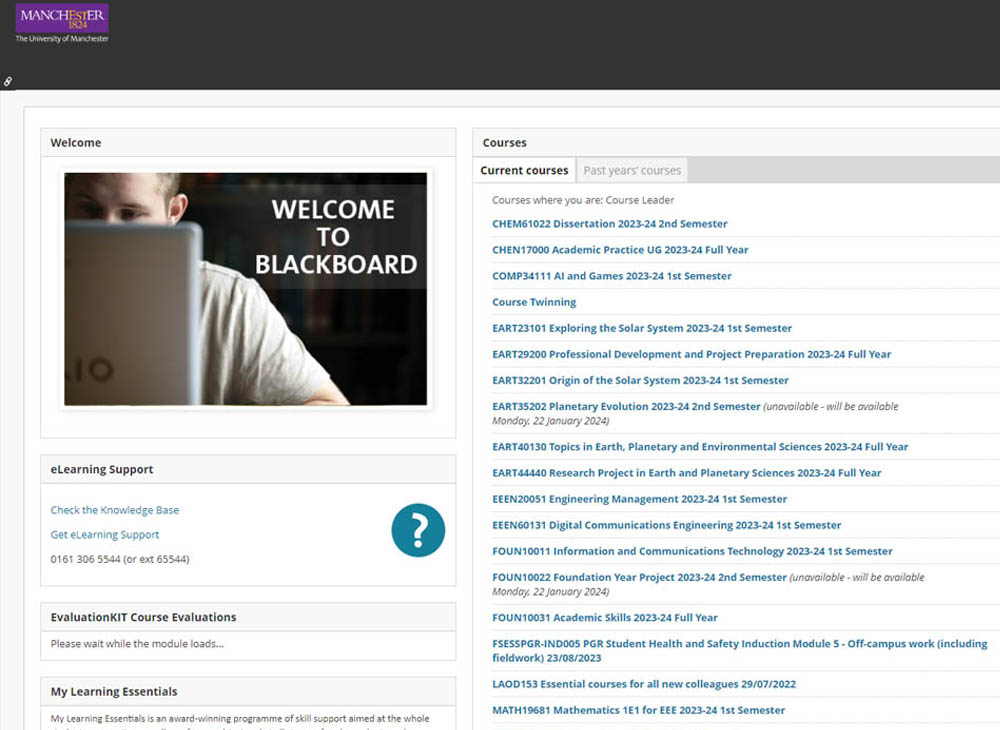
Task: Click 'The University of Manchester' text under logo
Action: click(x=62, y=39)
